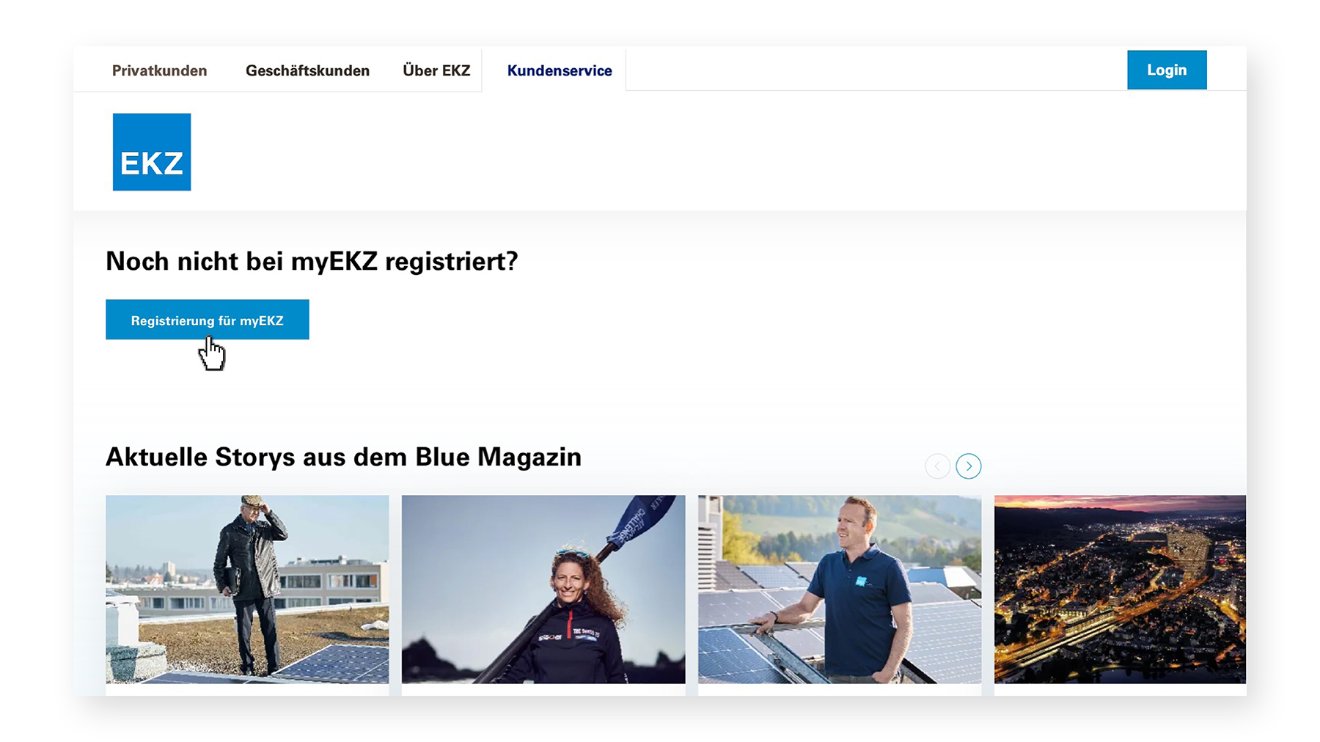
Task: Click Registrierung für myEKZ
Action: [x=207, y=319]
